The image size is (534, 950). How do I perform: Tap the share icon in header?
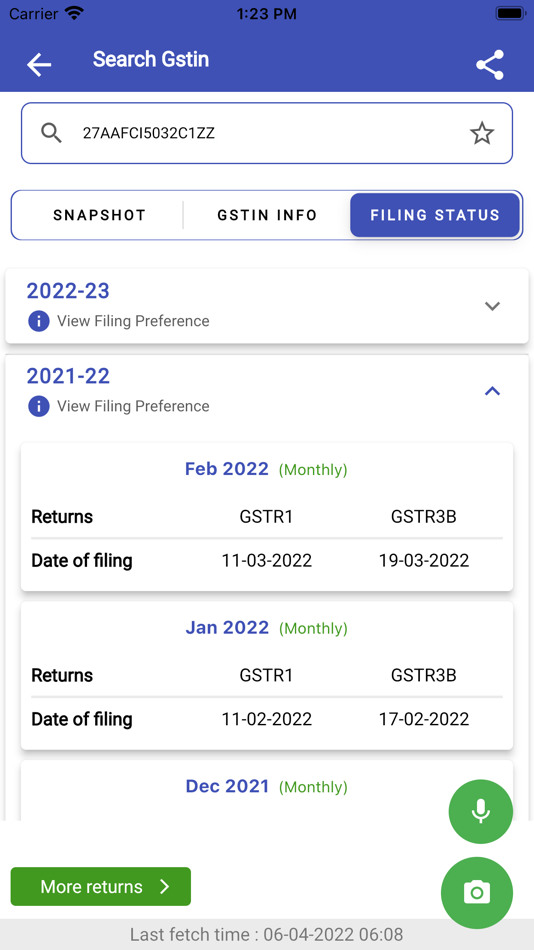pyautogui.click(x=490, y=65)
